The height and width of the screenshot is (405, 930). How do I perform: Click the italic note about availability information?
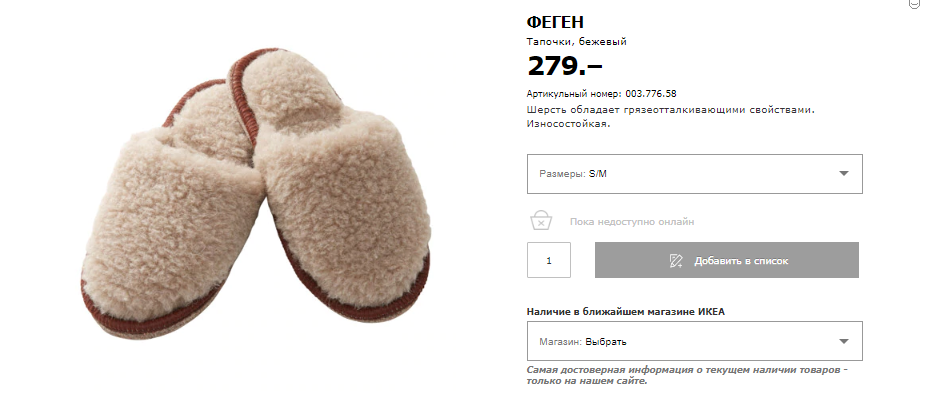687,375
